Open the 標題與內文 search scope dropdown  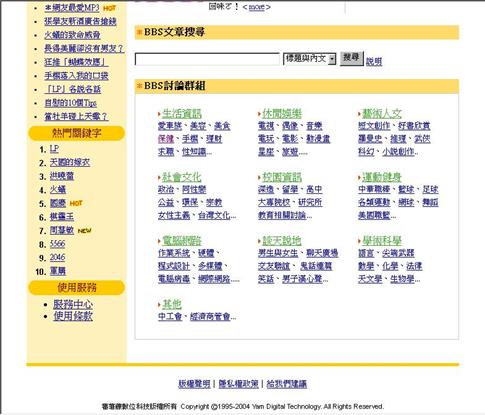click(x=309, y=59)
